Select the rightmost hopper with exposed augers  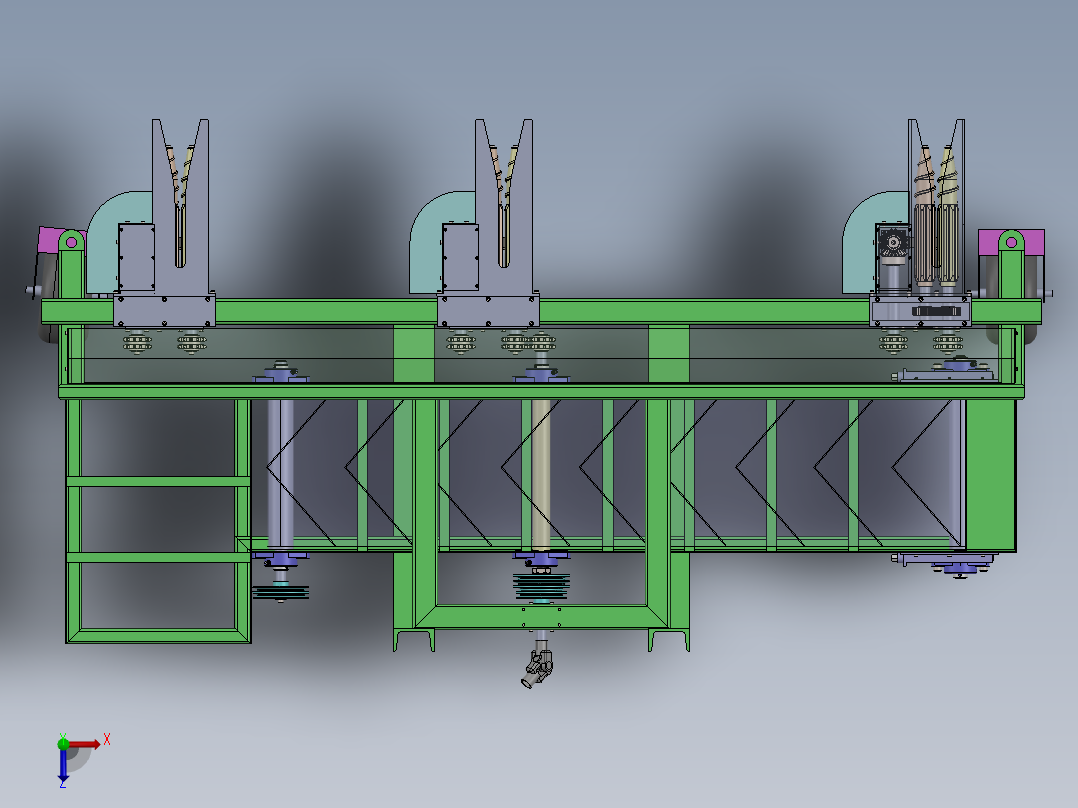coord(936,206)
